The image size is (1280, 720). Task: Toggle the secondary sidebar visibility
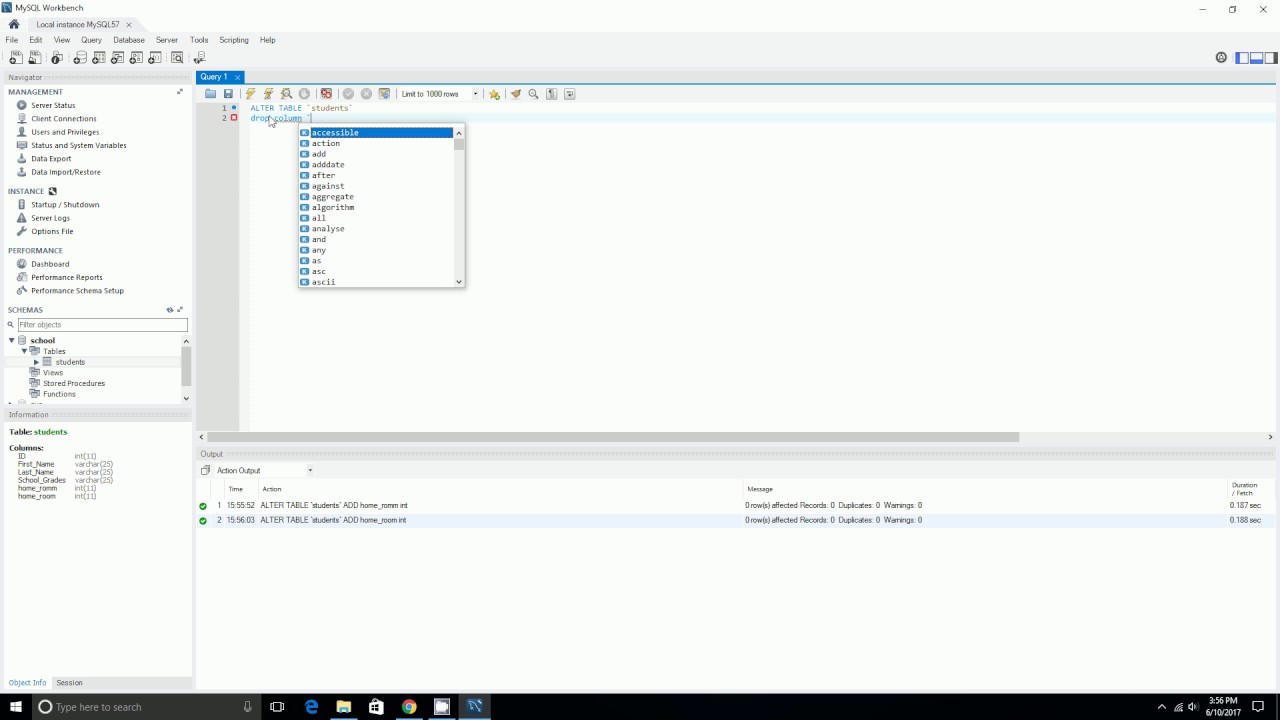1270,58
